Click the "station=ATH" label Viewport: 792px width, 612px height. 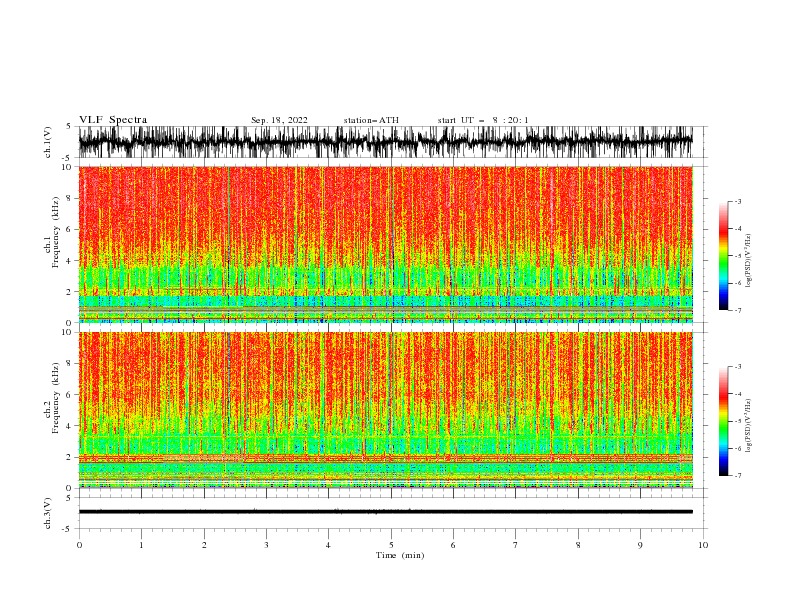(371, 120)
